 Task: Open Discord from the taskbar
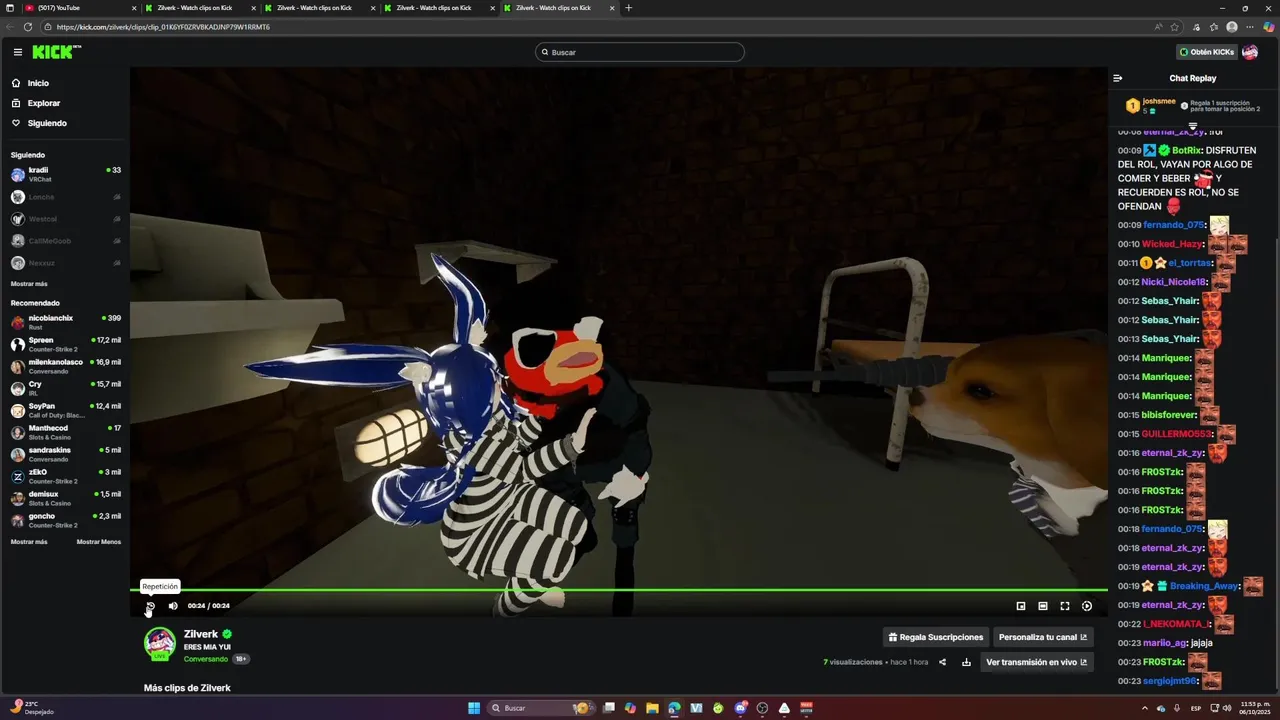tap(740, 708)
